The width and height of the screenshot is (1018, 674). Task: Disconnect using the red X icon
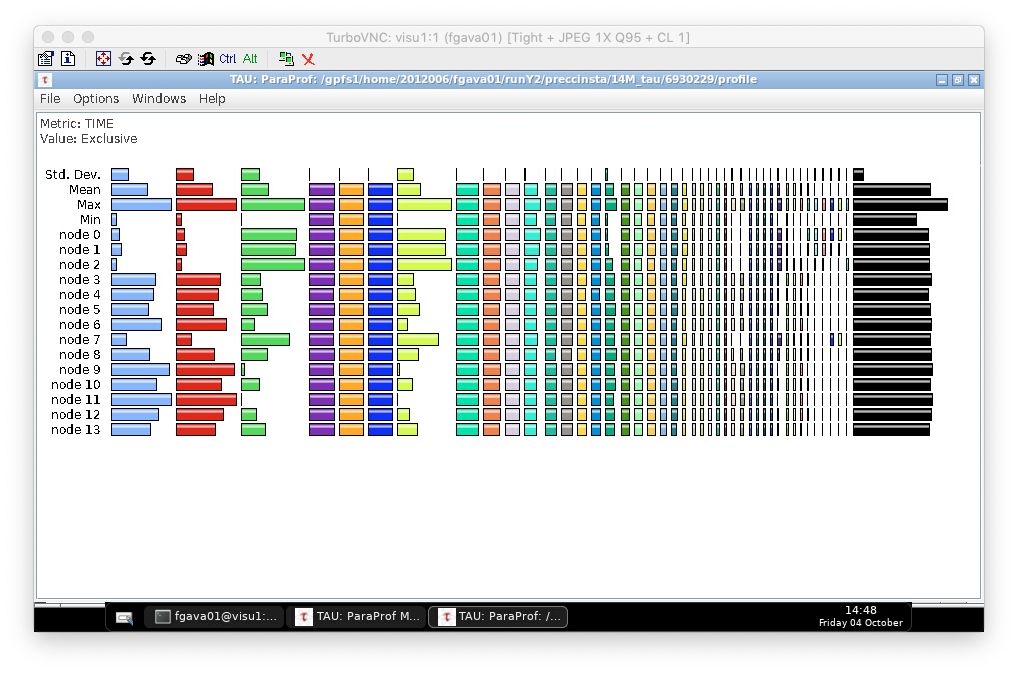pos(308,59)
